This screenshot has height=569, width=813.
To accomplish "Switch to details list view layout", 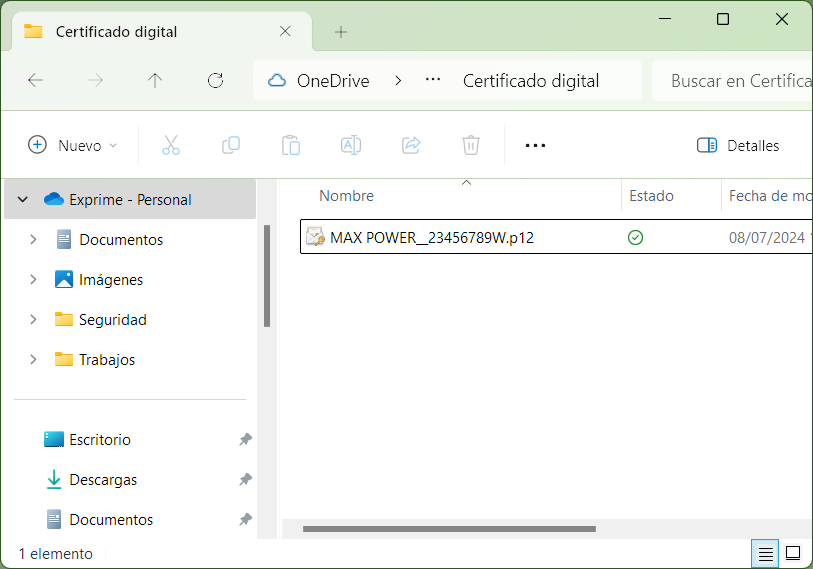I will coord(766,553).
